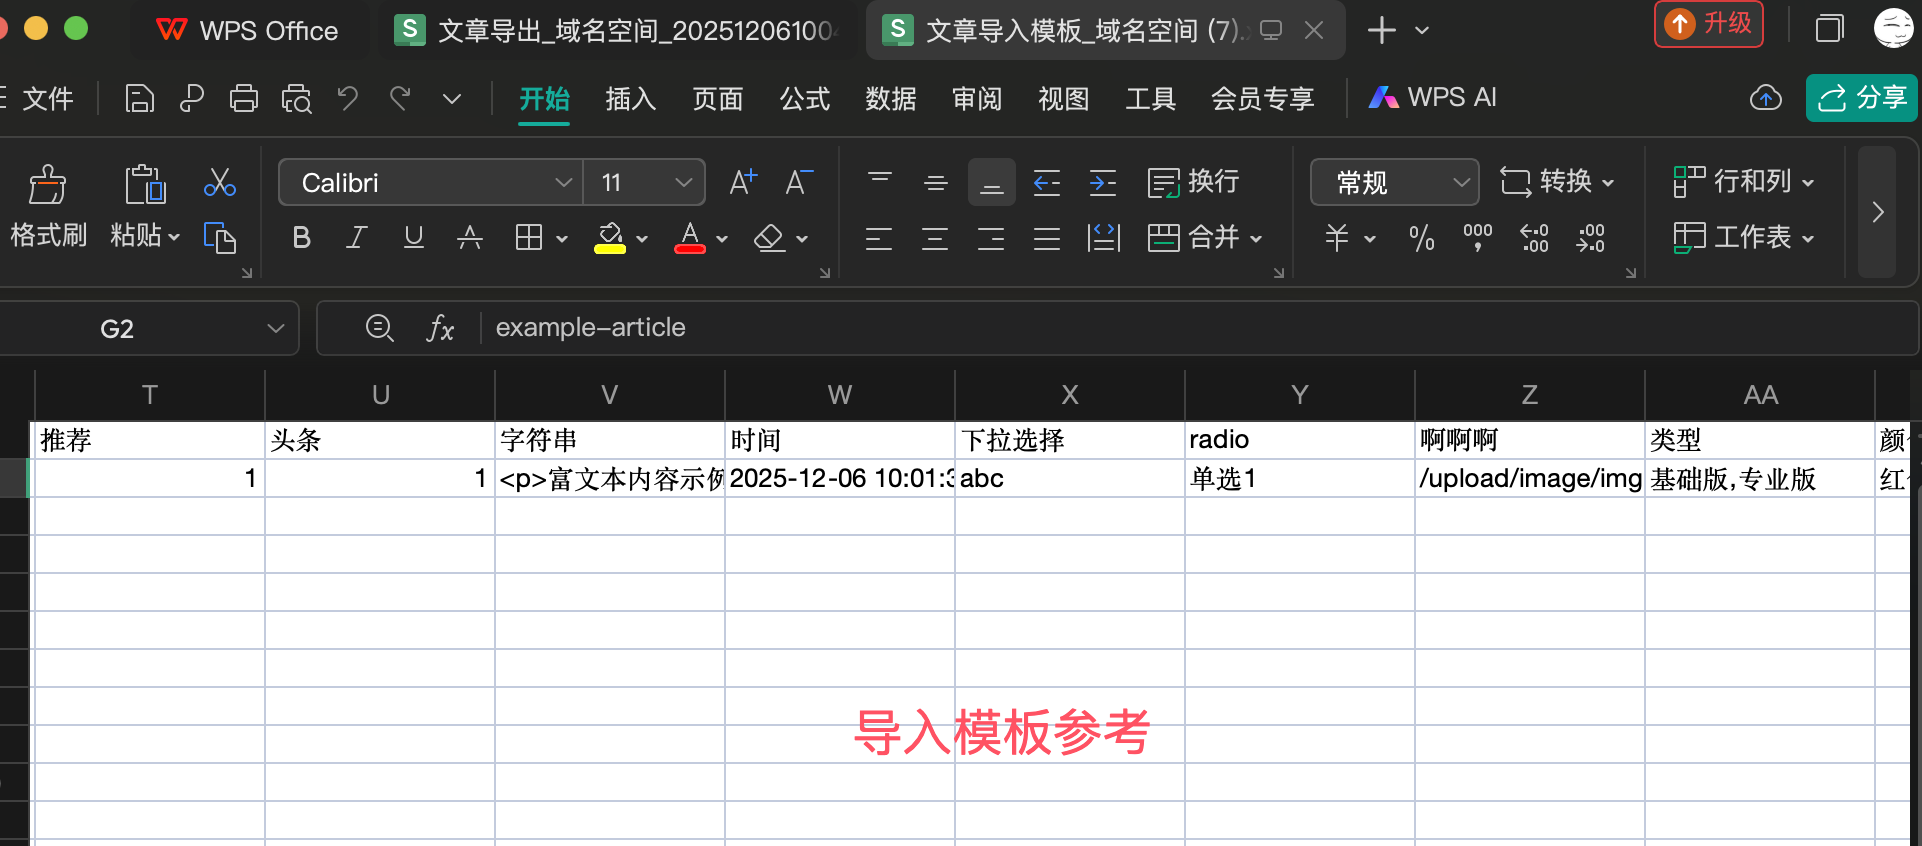Click the fx insert function icon

(x=440, y=328)
